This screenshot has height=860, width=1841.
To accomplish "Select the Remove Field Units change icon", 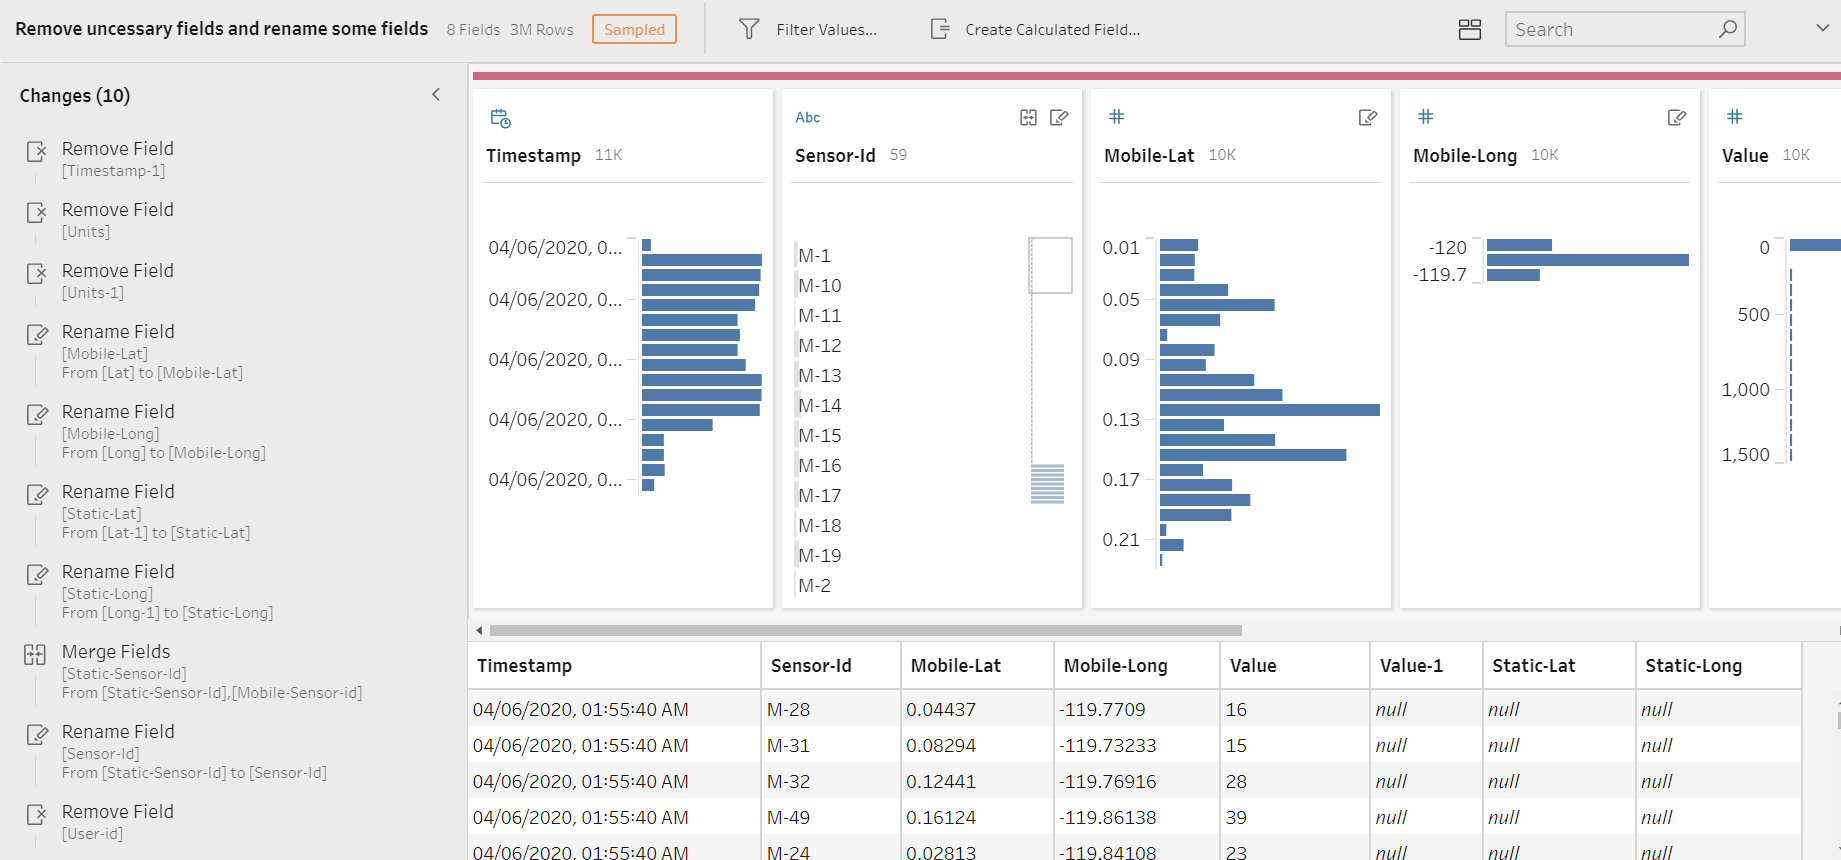I will click(36, 213).
